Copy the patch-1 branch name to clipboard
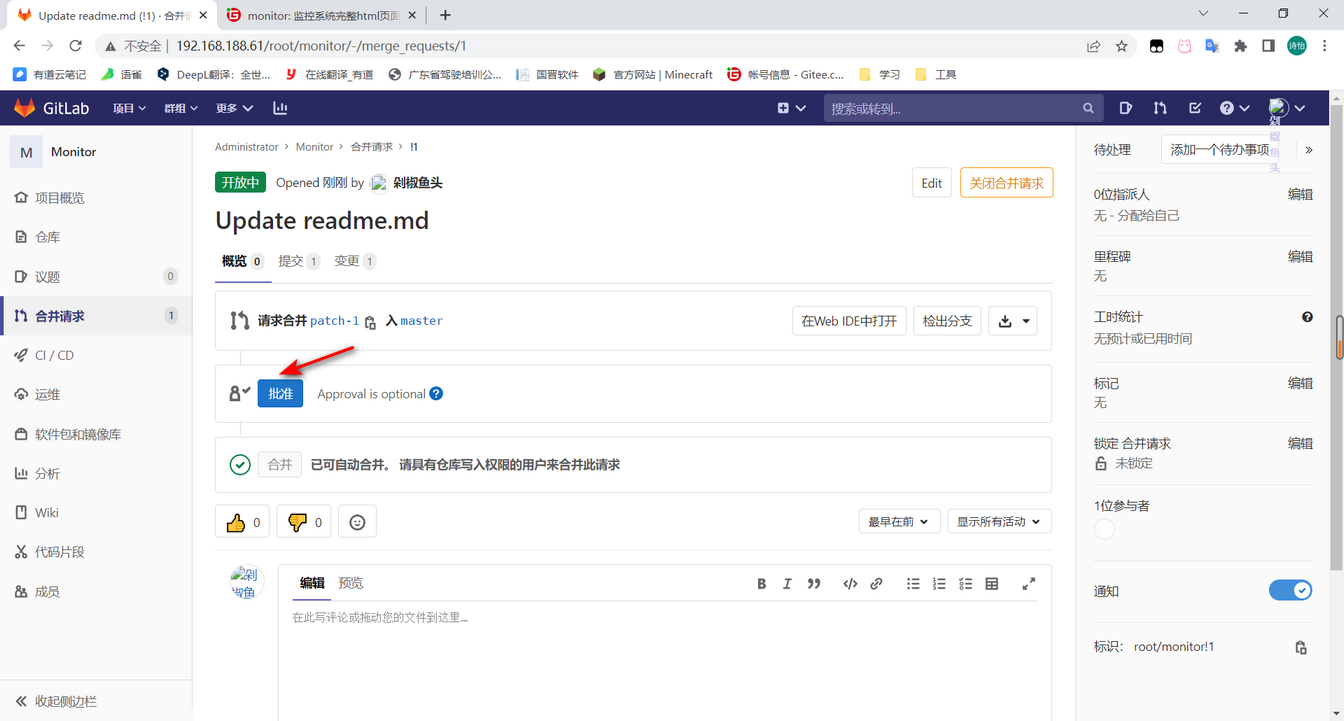 pos(369,321)
